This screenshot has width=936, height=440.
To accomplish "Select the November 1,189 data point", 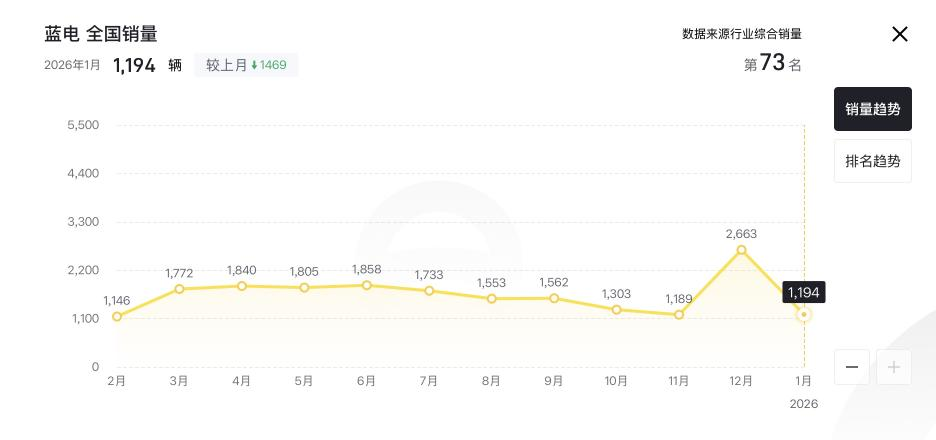I will (x=679, y=315).
